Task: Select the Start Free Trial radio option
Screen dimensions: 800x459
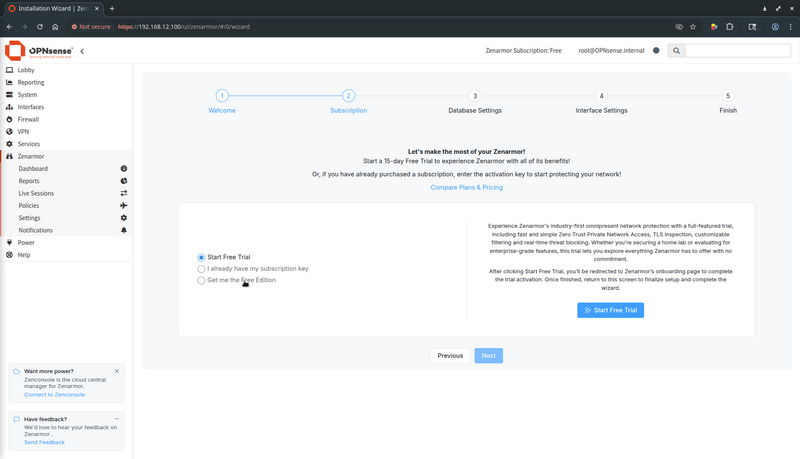Action: pyautogui.click(x=201, y=257)
